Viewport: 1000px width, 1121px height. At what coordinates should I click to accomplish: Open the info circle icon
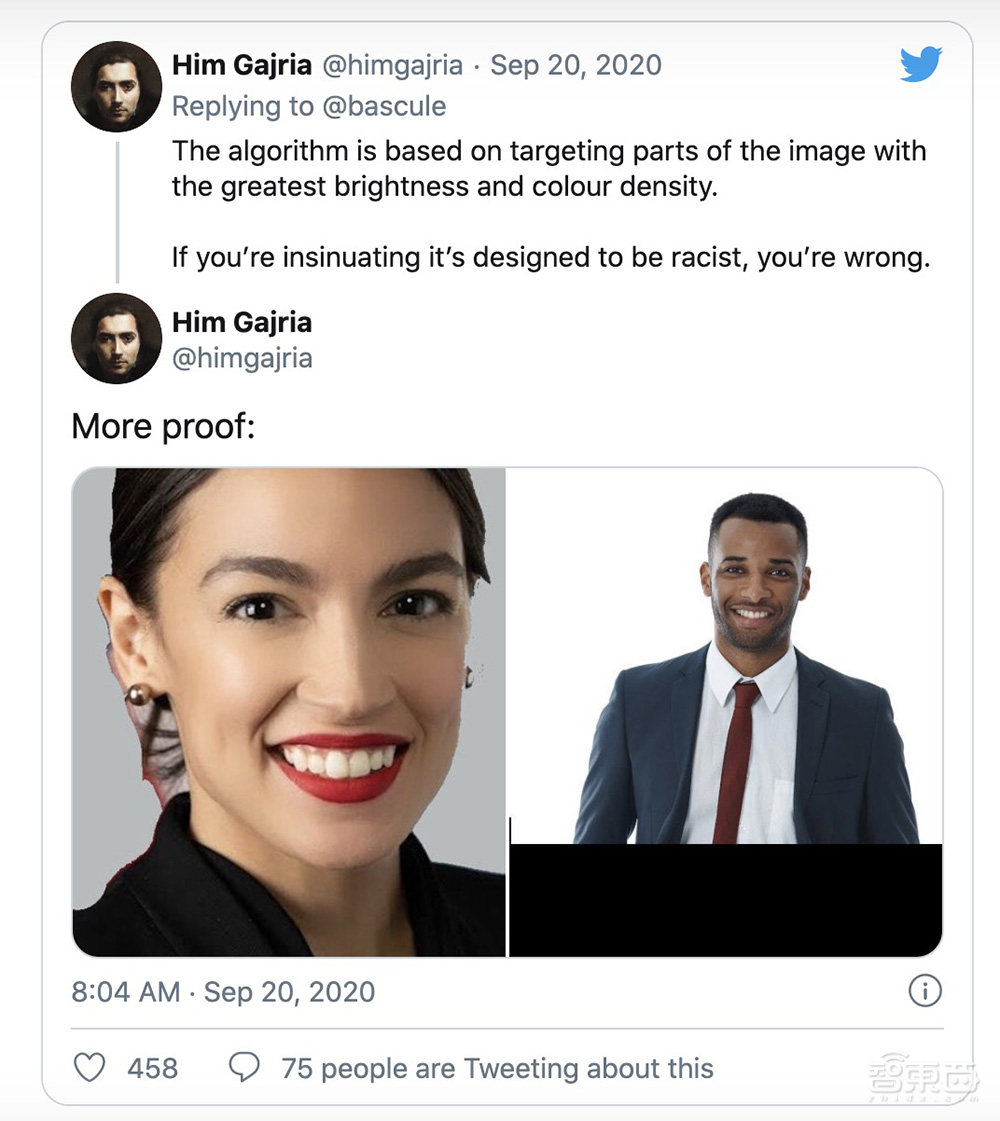(x=925, y=991)
